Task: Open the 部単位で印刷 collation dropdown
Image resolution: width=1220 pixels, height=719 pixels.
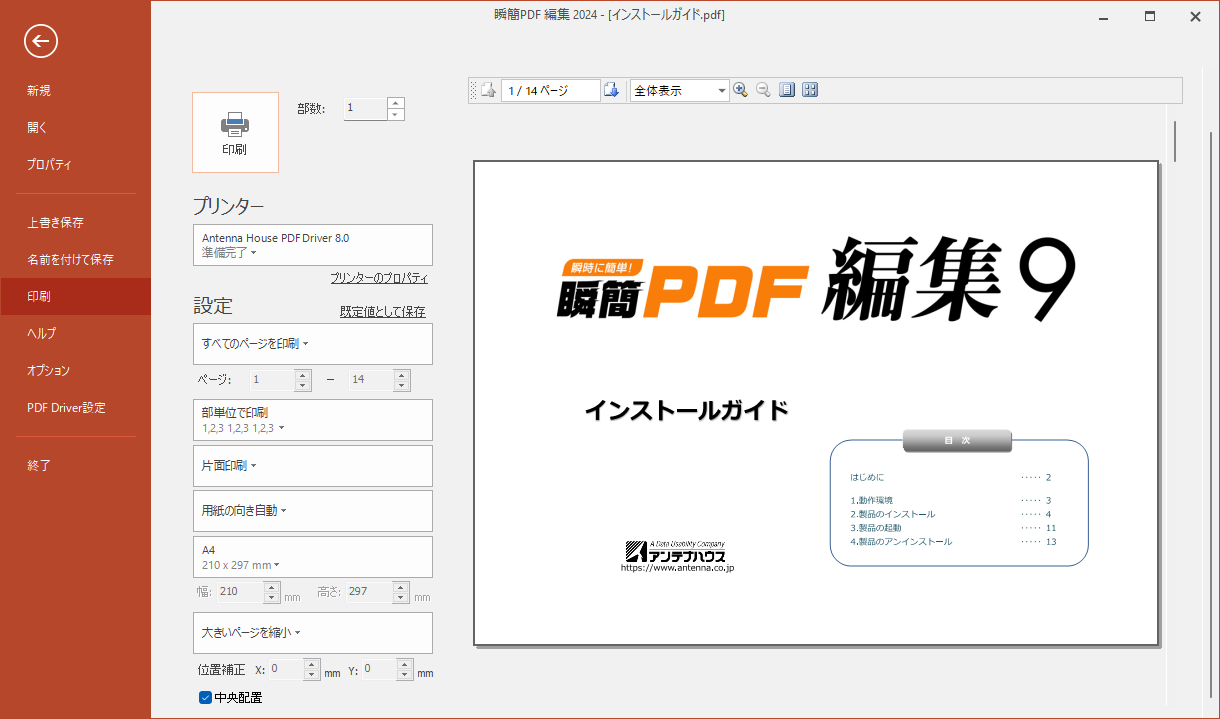Action: 312,420
